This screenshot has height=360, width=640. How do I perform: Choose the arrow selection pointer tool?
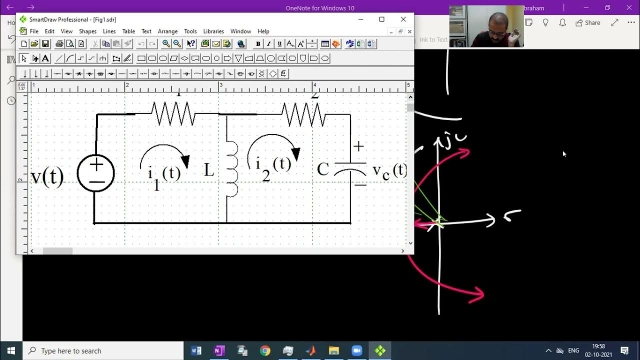click(24, 59)
